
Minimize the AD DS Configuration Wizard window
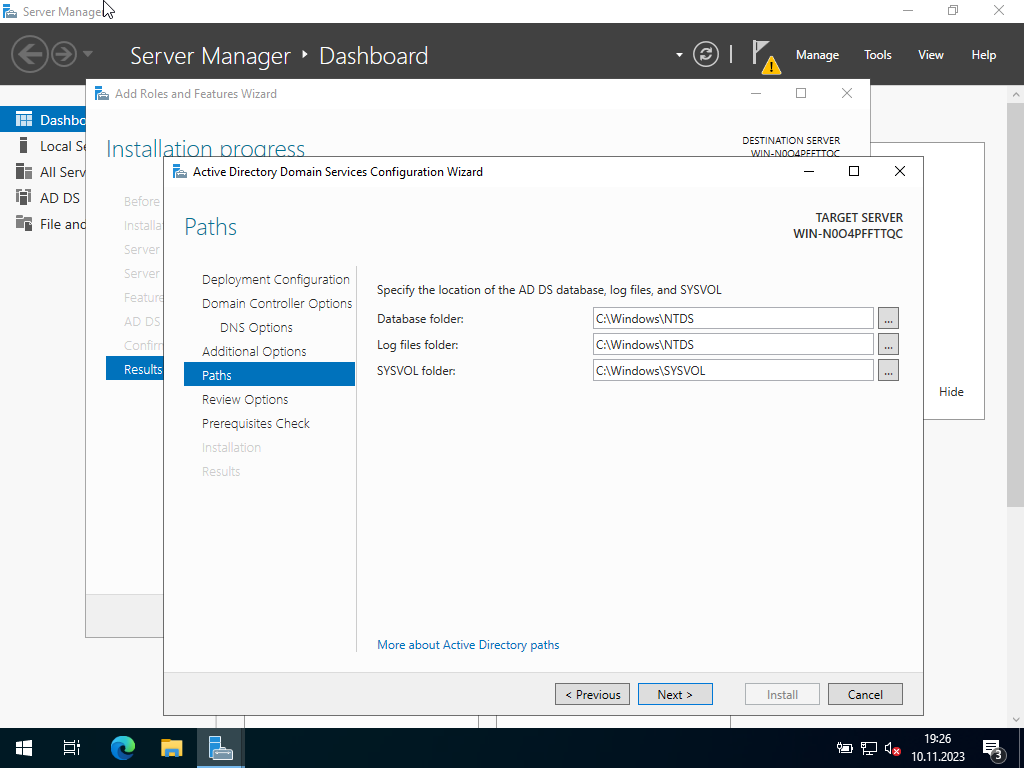point(808,171)
